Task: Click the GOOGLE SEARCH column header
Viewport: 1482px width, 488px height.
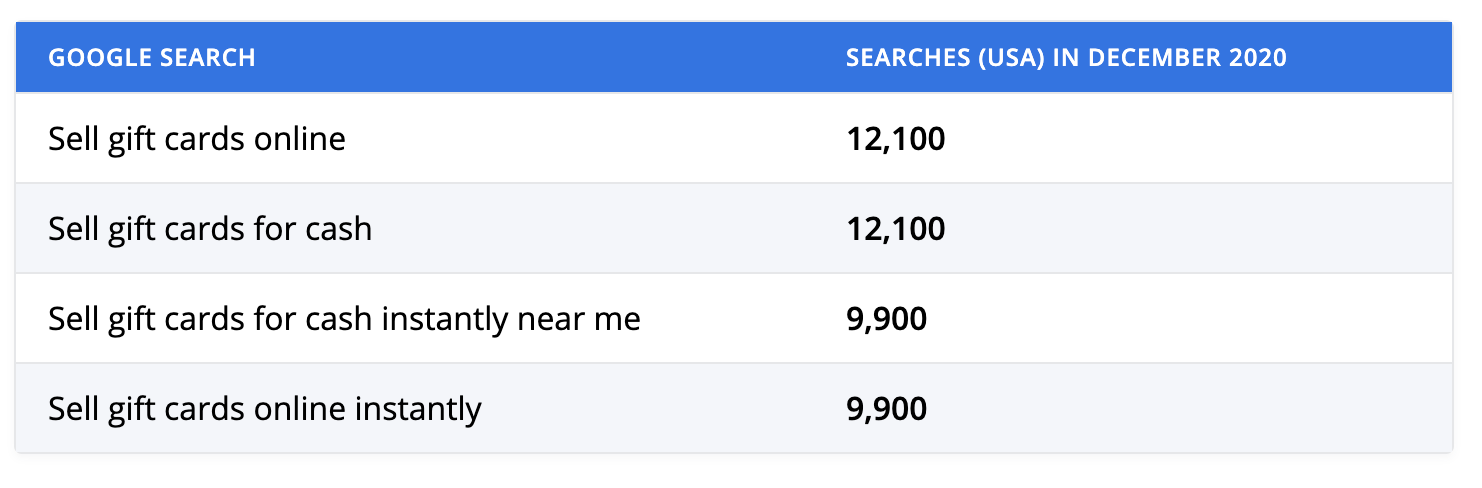Action: click(x=152, y=58)
